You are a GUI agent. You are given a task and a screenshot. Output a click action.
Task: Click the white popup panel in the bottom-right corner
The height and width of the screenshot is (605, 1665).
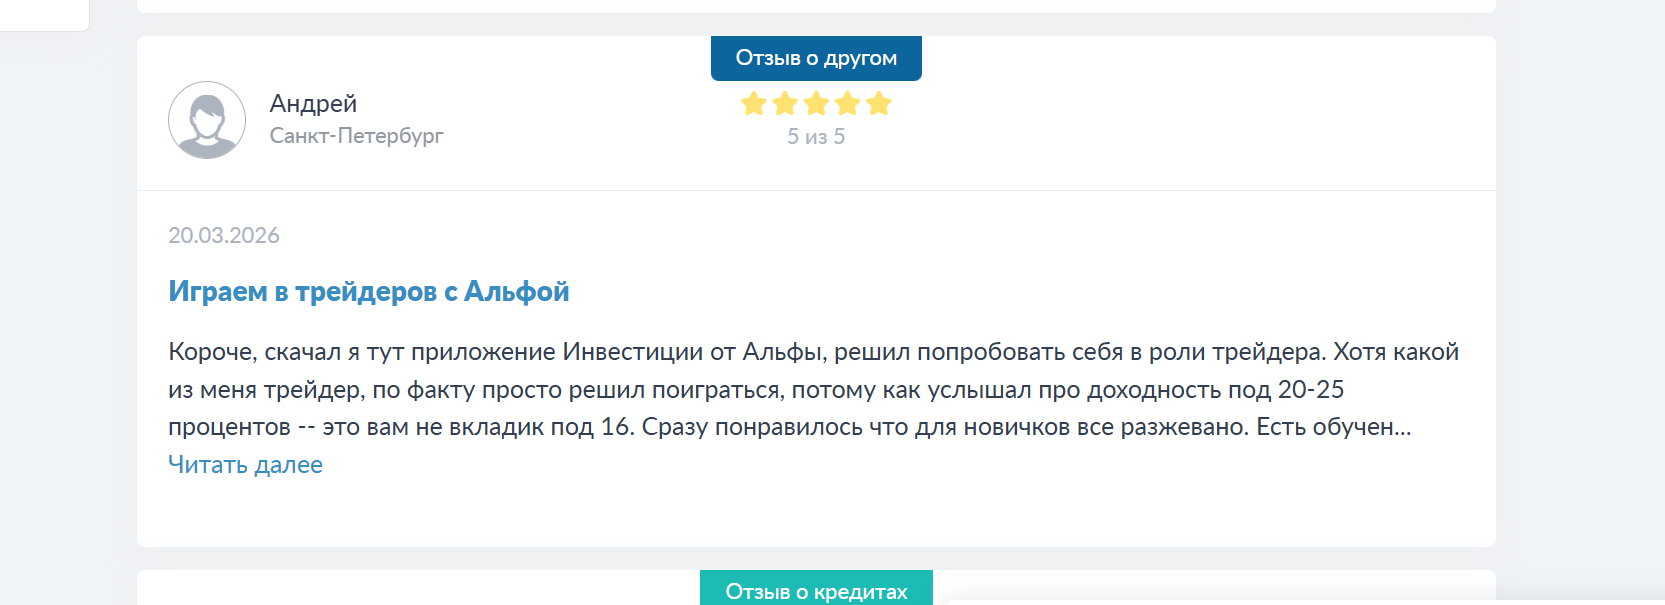pyautogui.click(x=1300, y=601)
